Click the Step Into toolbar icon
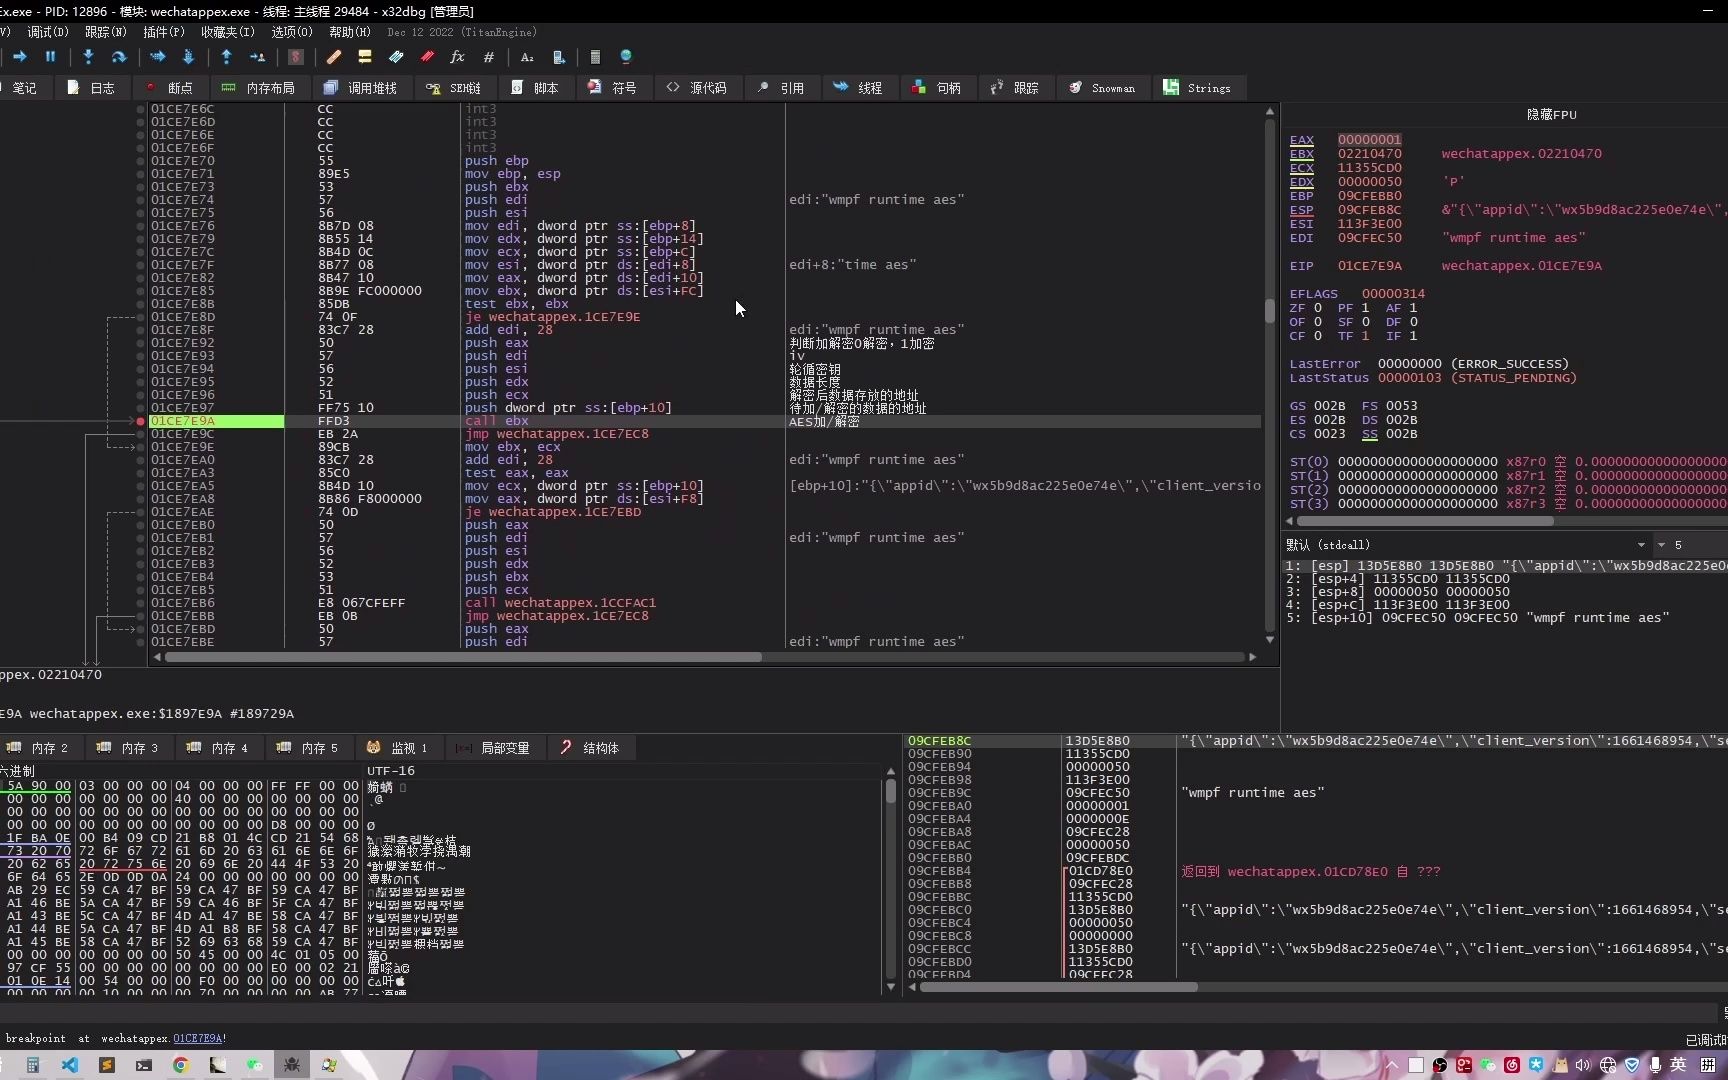This screenshot has height=1080, width=1728. point(88,57)
